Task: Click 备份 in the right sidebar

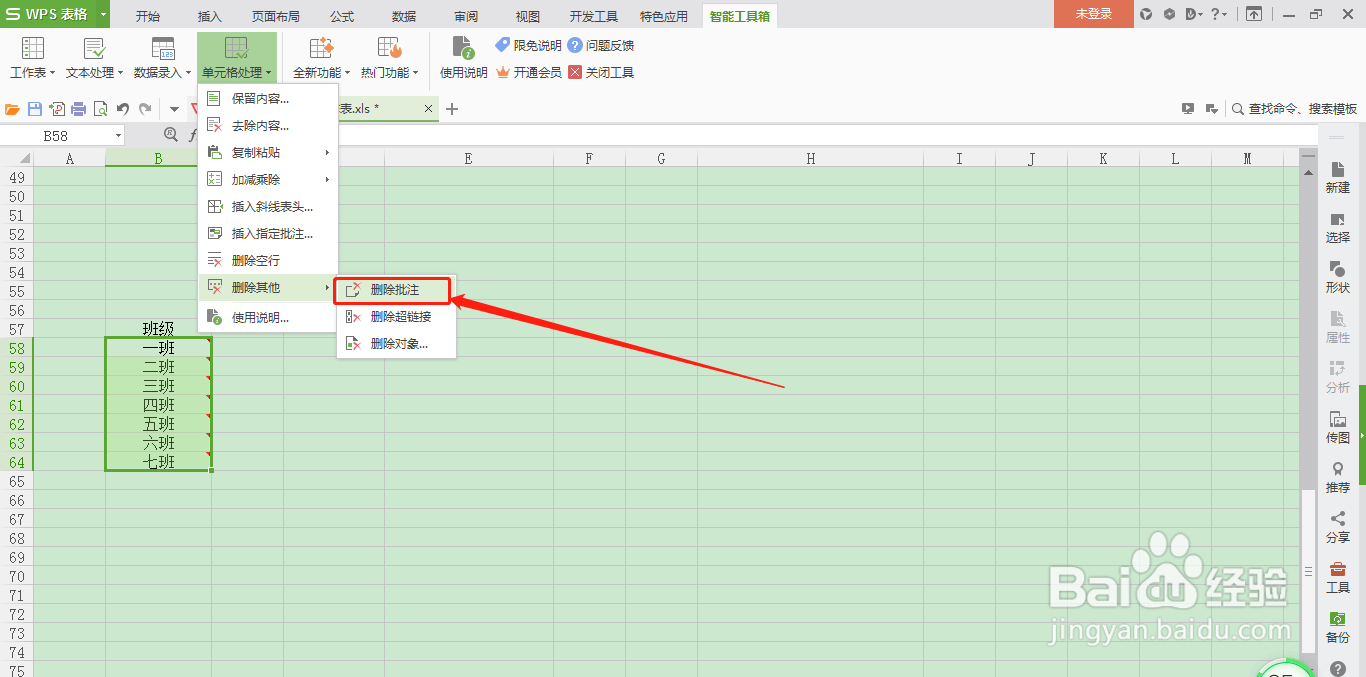Action: (x=1337, y=628)
